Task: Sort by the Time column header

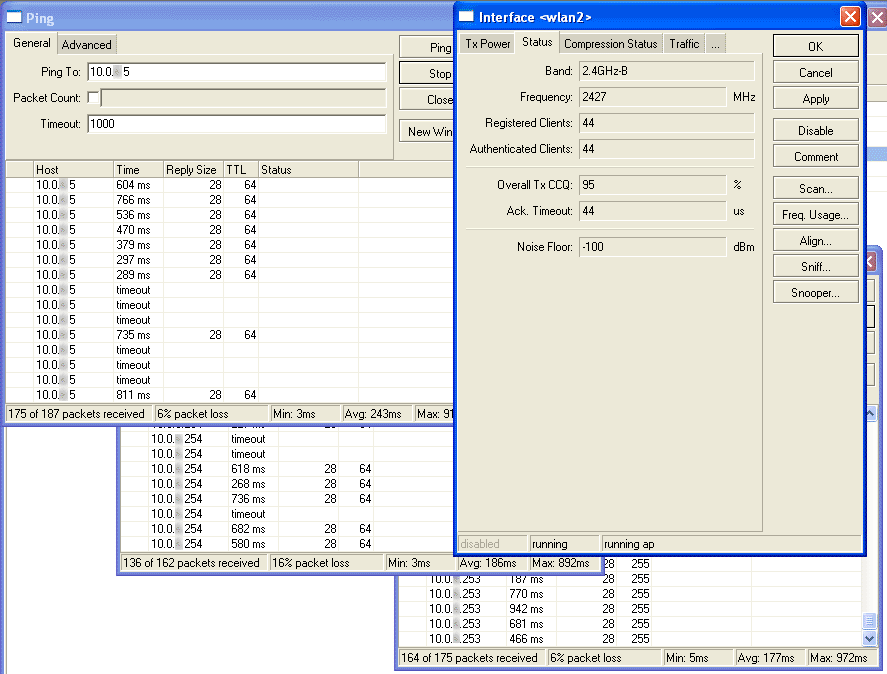Action: click(139, 170)
